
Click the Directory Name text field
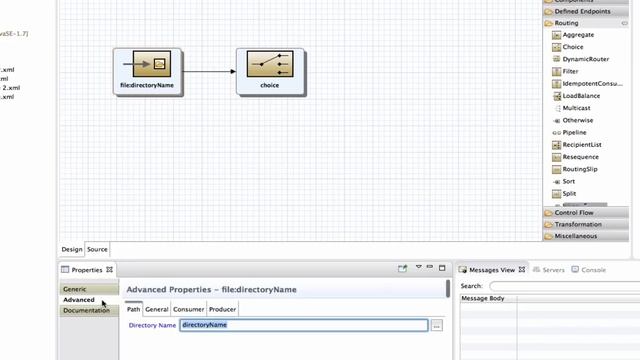[x=304, y=325]
